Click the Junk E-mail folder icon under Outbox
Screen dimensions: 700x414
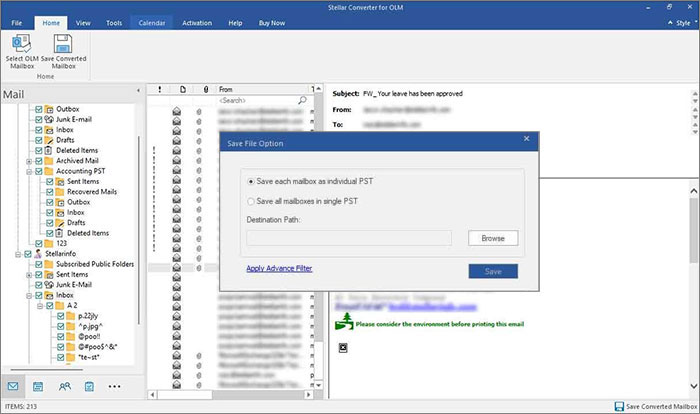49,119
